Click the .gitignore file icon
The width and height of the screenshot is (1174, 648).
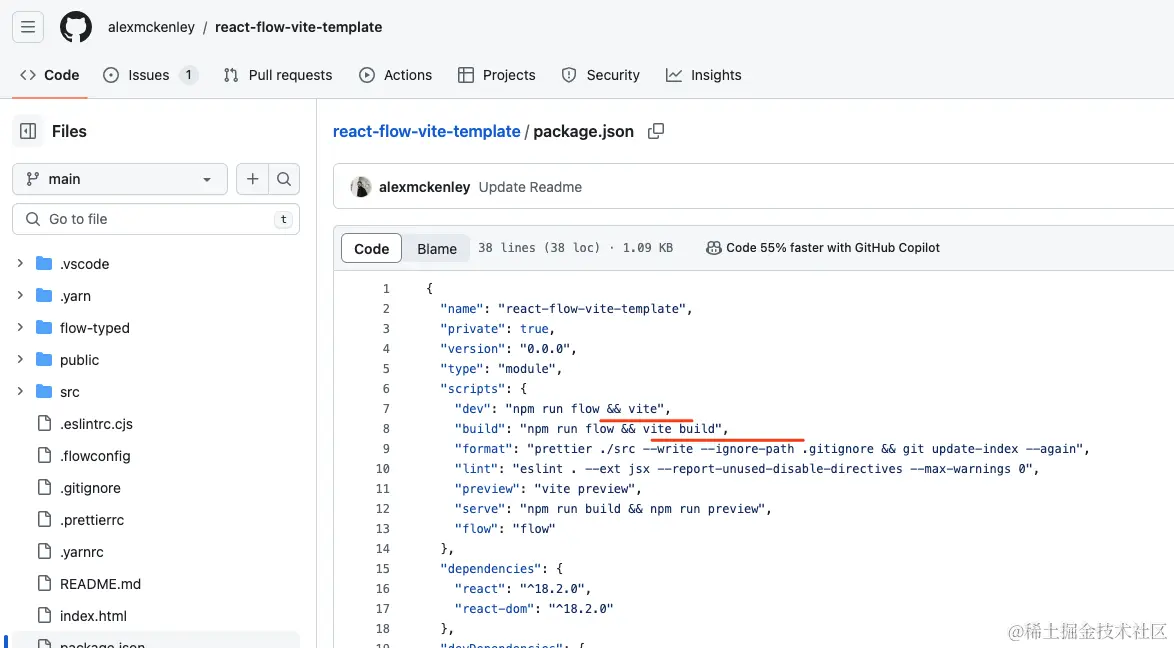click(x=44, y=488)
